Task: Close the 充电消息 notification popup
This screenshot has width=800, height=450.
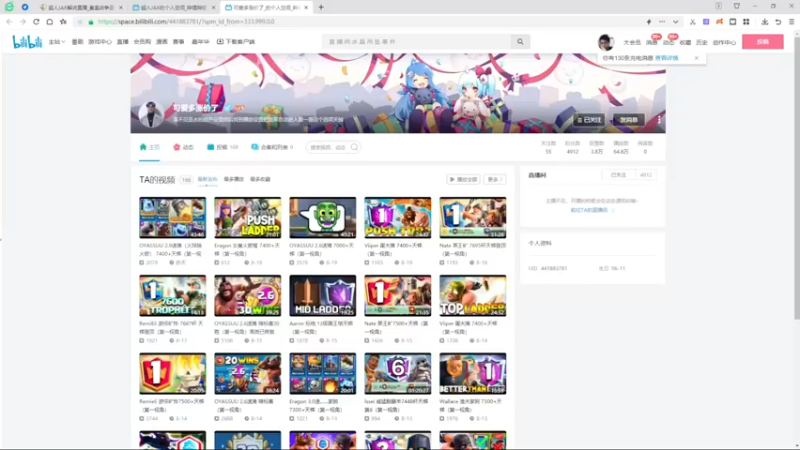Action: pos(696,58)
